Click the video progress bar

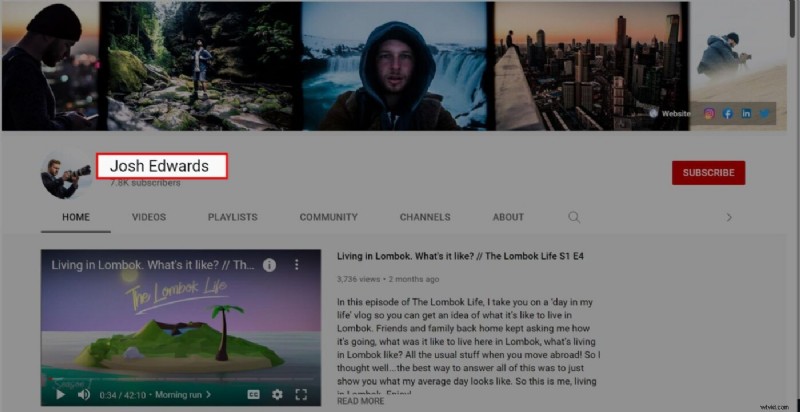point(181,379)
